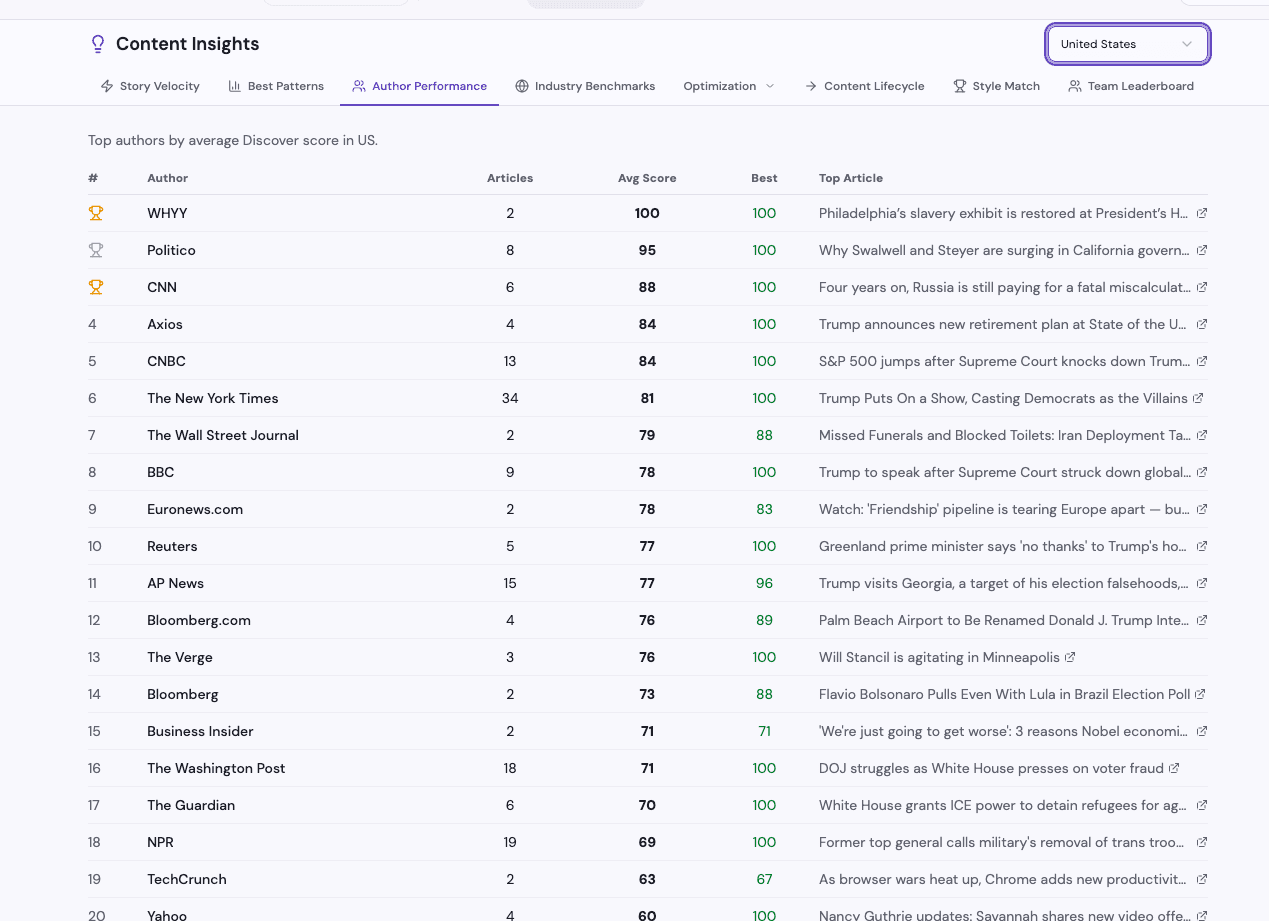Click the external link icon beside CNN's article
Viewport: 1269px width, 921px height.
pos(1201,287)
